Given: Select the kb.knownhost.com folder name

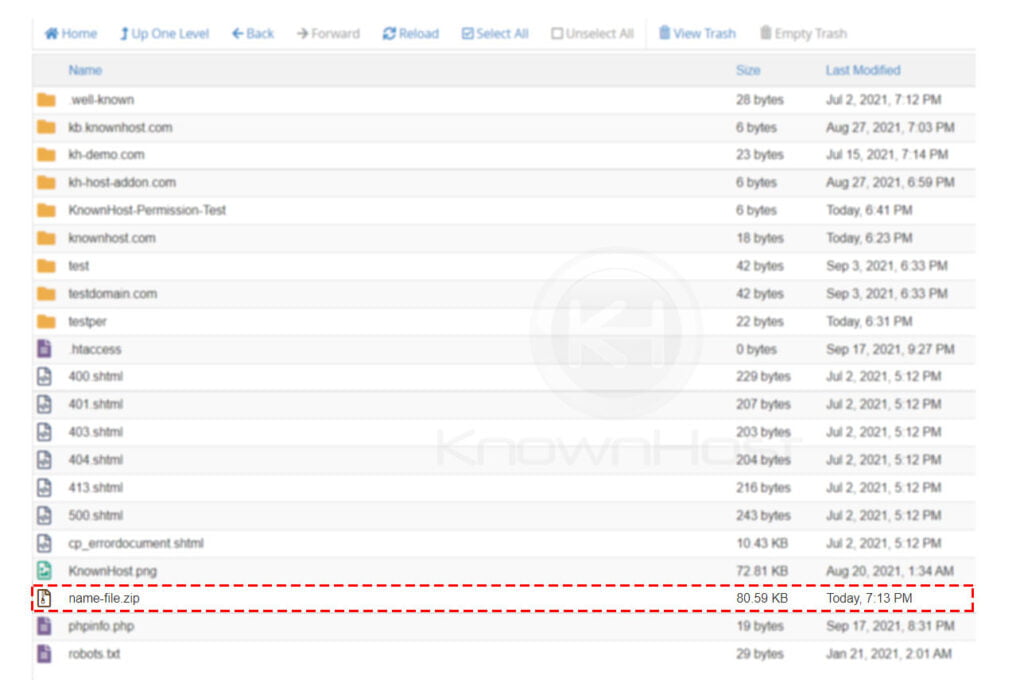Looking at the screenshot, I should 120,127.
